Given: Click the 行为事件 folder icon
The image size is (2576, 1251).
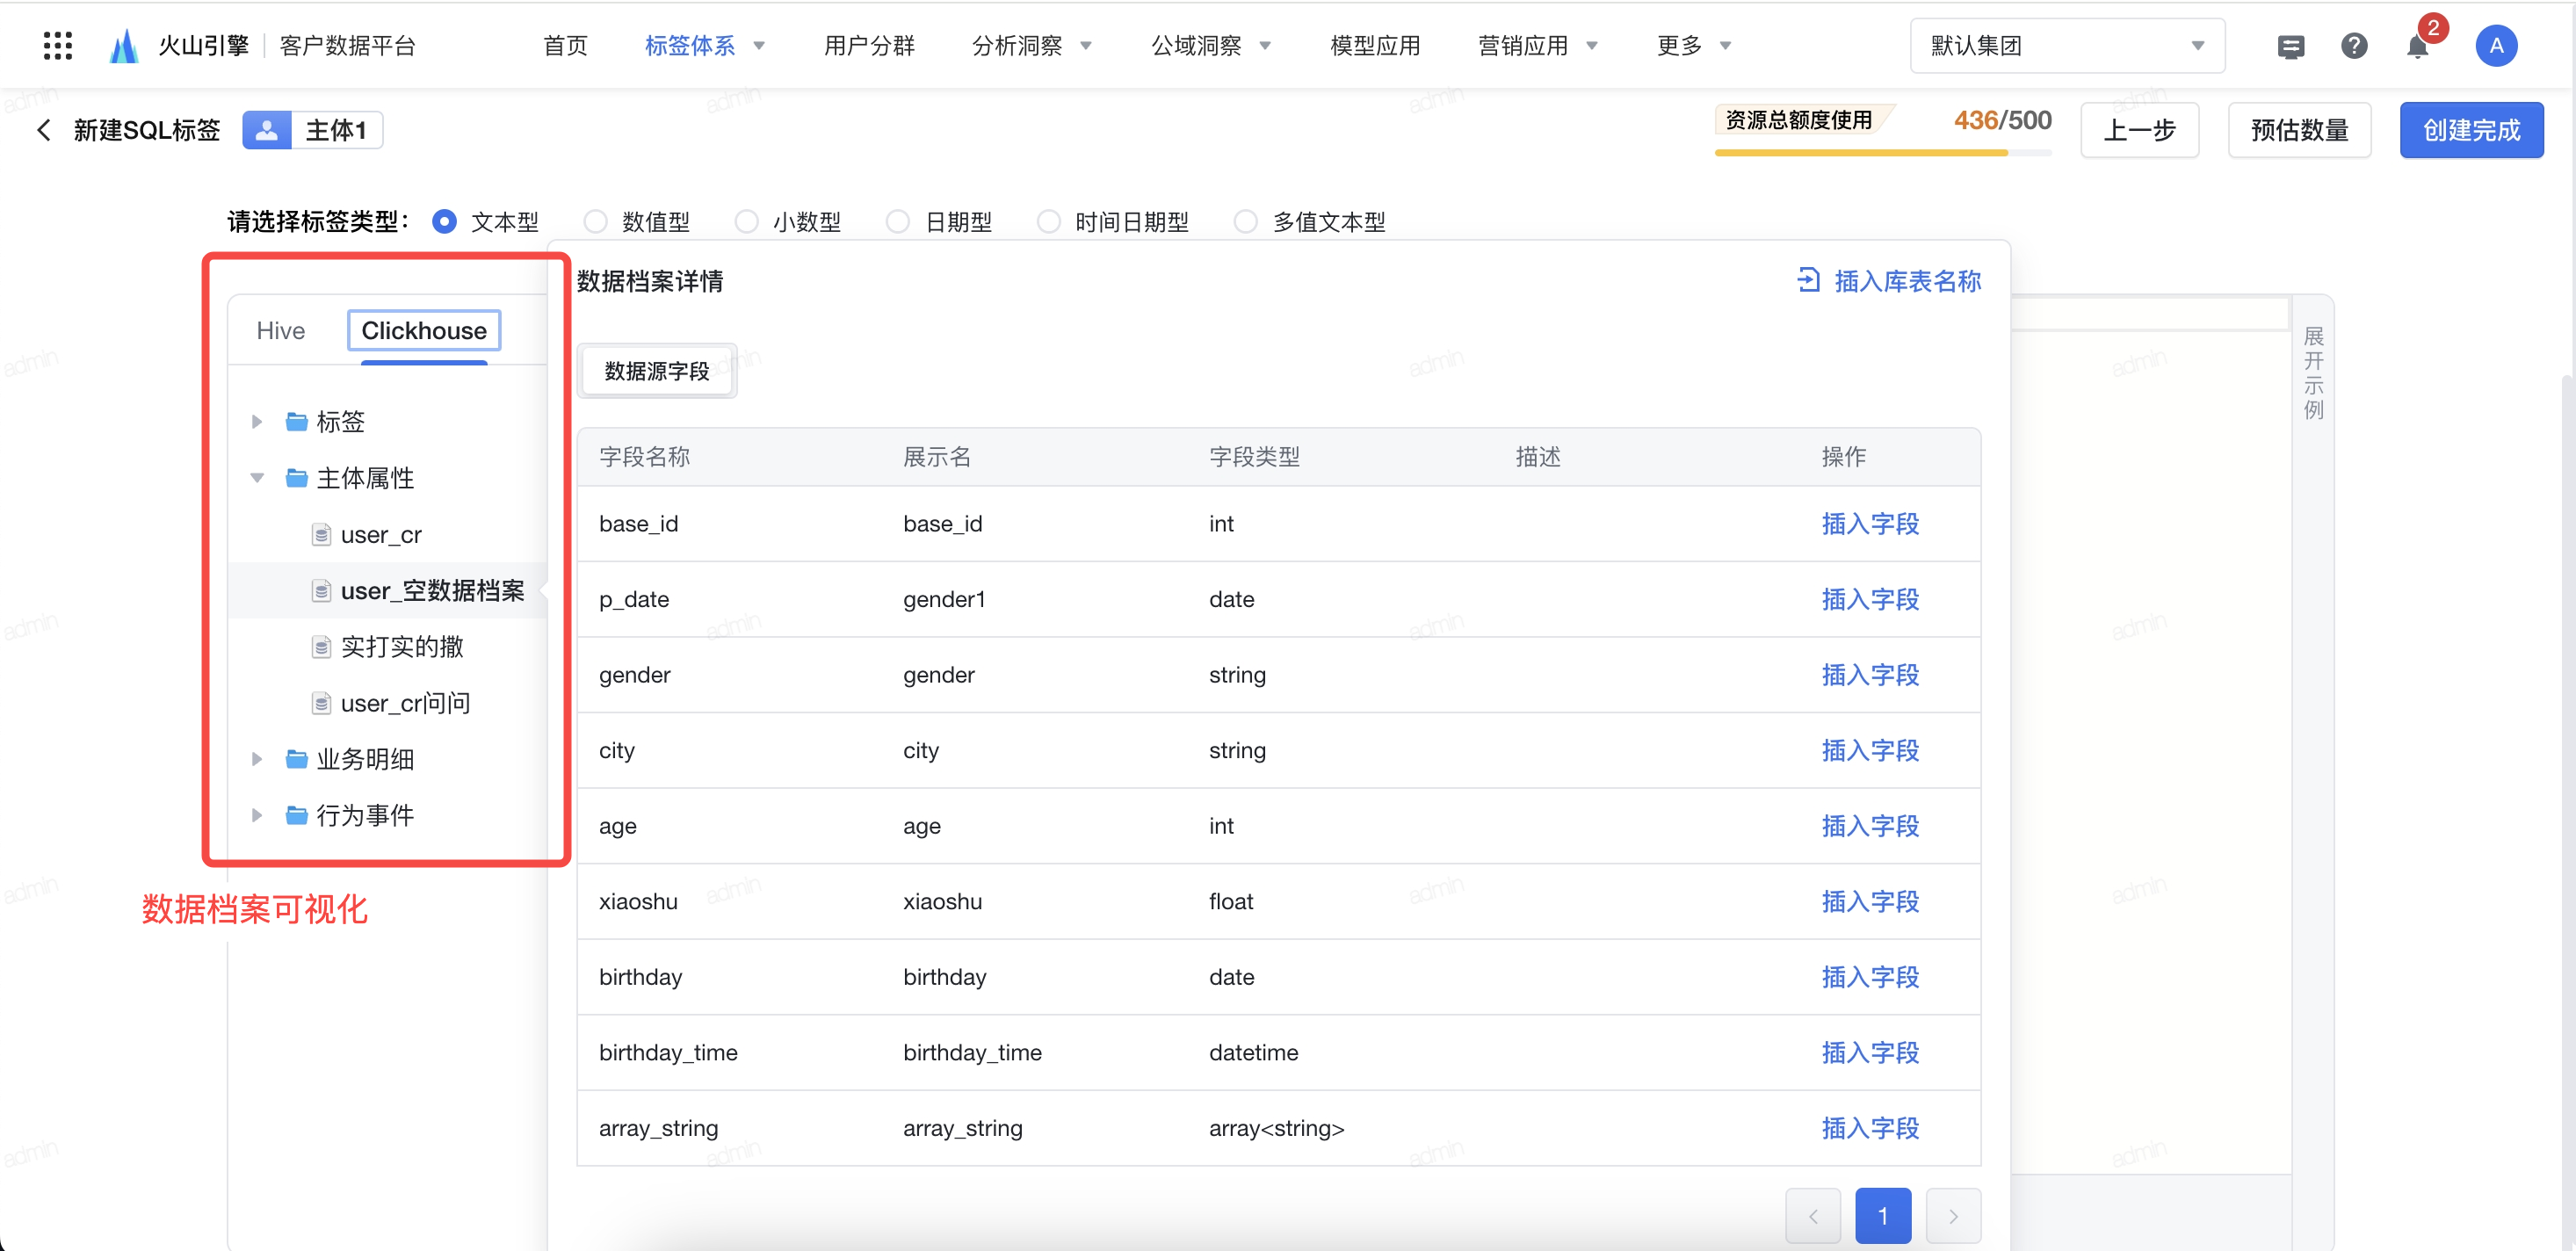Looking at the screenshot, I should pos(296,814).
